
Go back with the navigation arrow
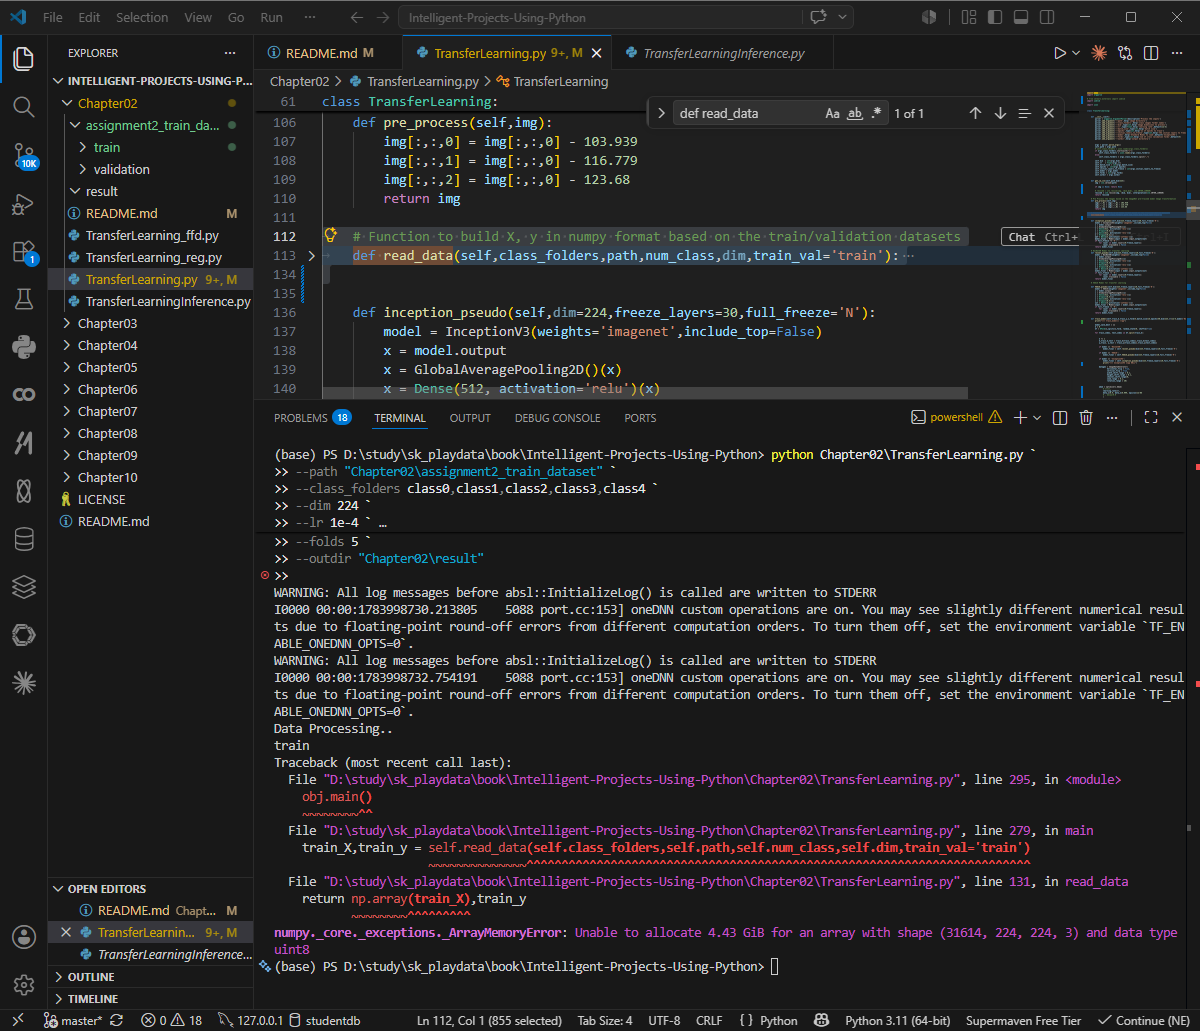click(357, 17)
